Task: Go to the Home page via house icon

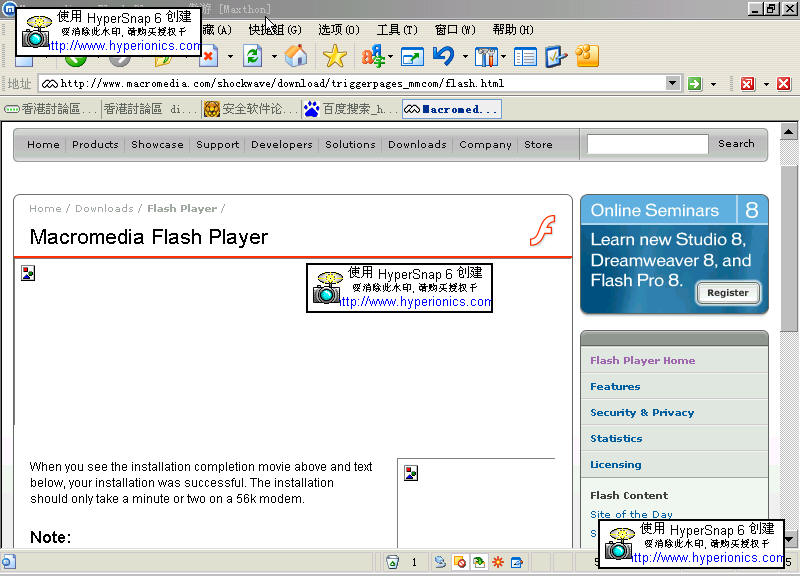Action: click(296, 56)
